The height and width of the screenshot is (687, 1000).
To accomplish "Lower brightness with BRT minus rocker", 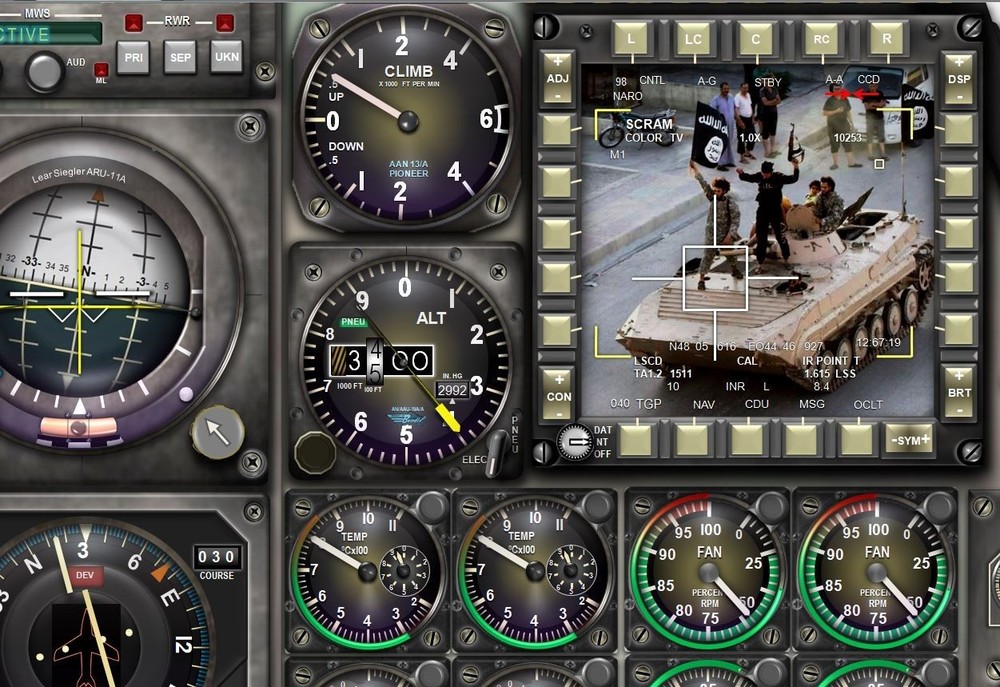I will [x=959, y=410].
